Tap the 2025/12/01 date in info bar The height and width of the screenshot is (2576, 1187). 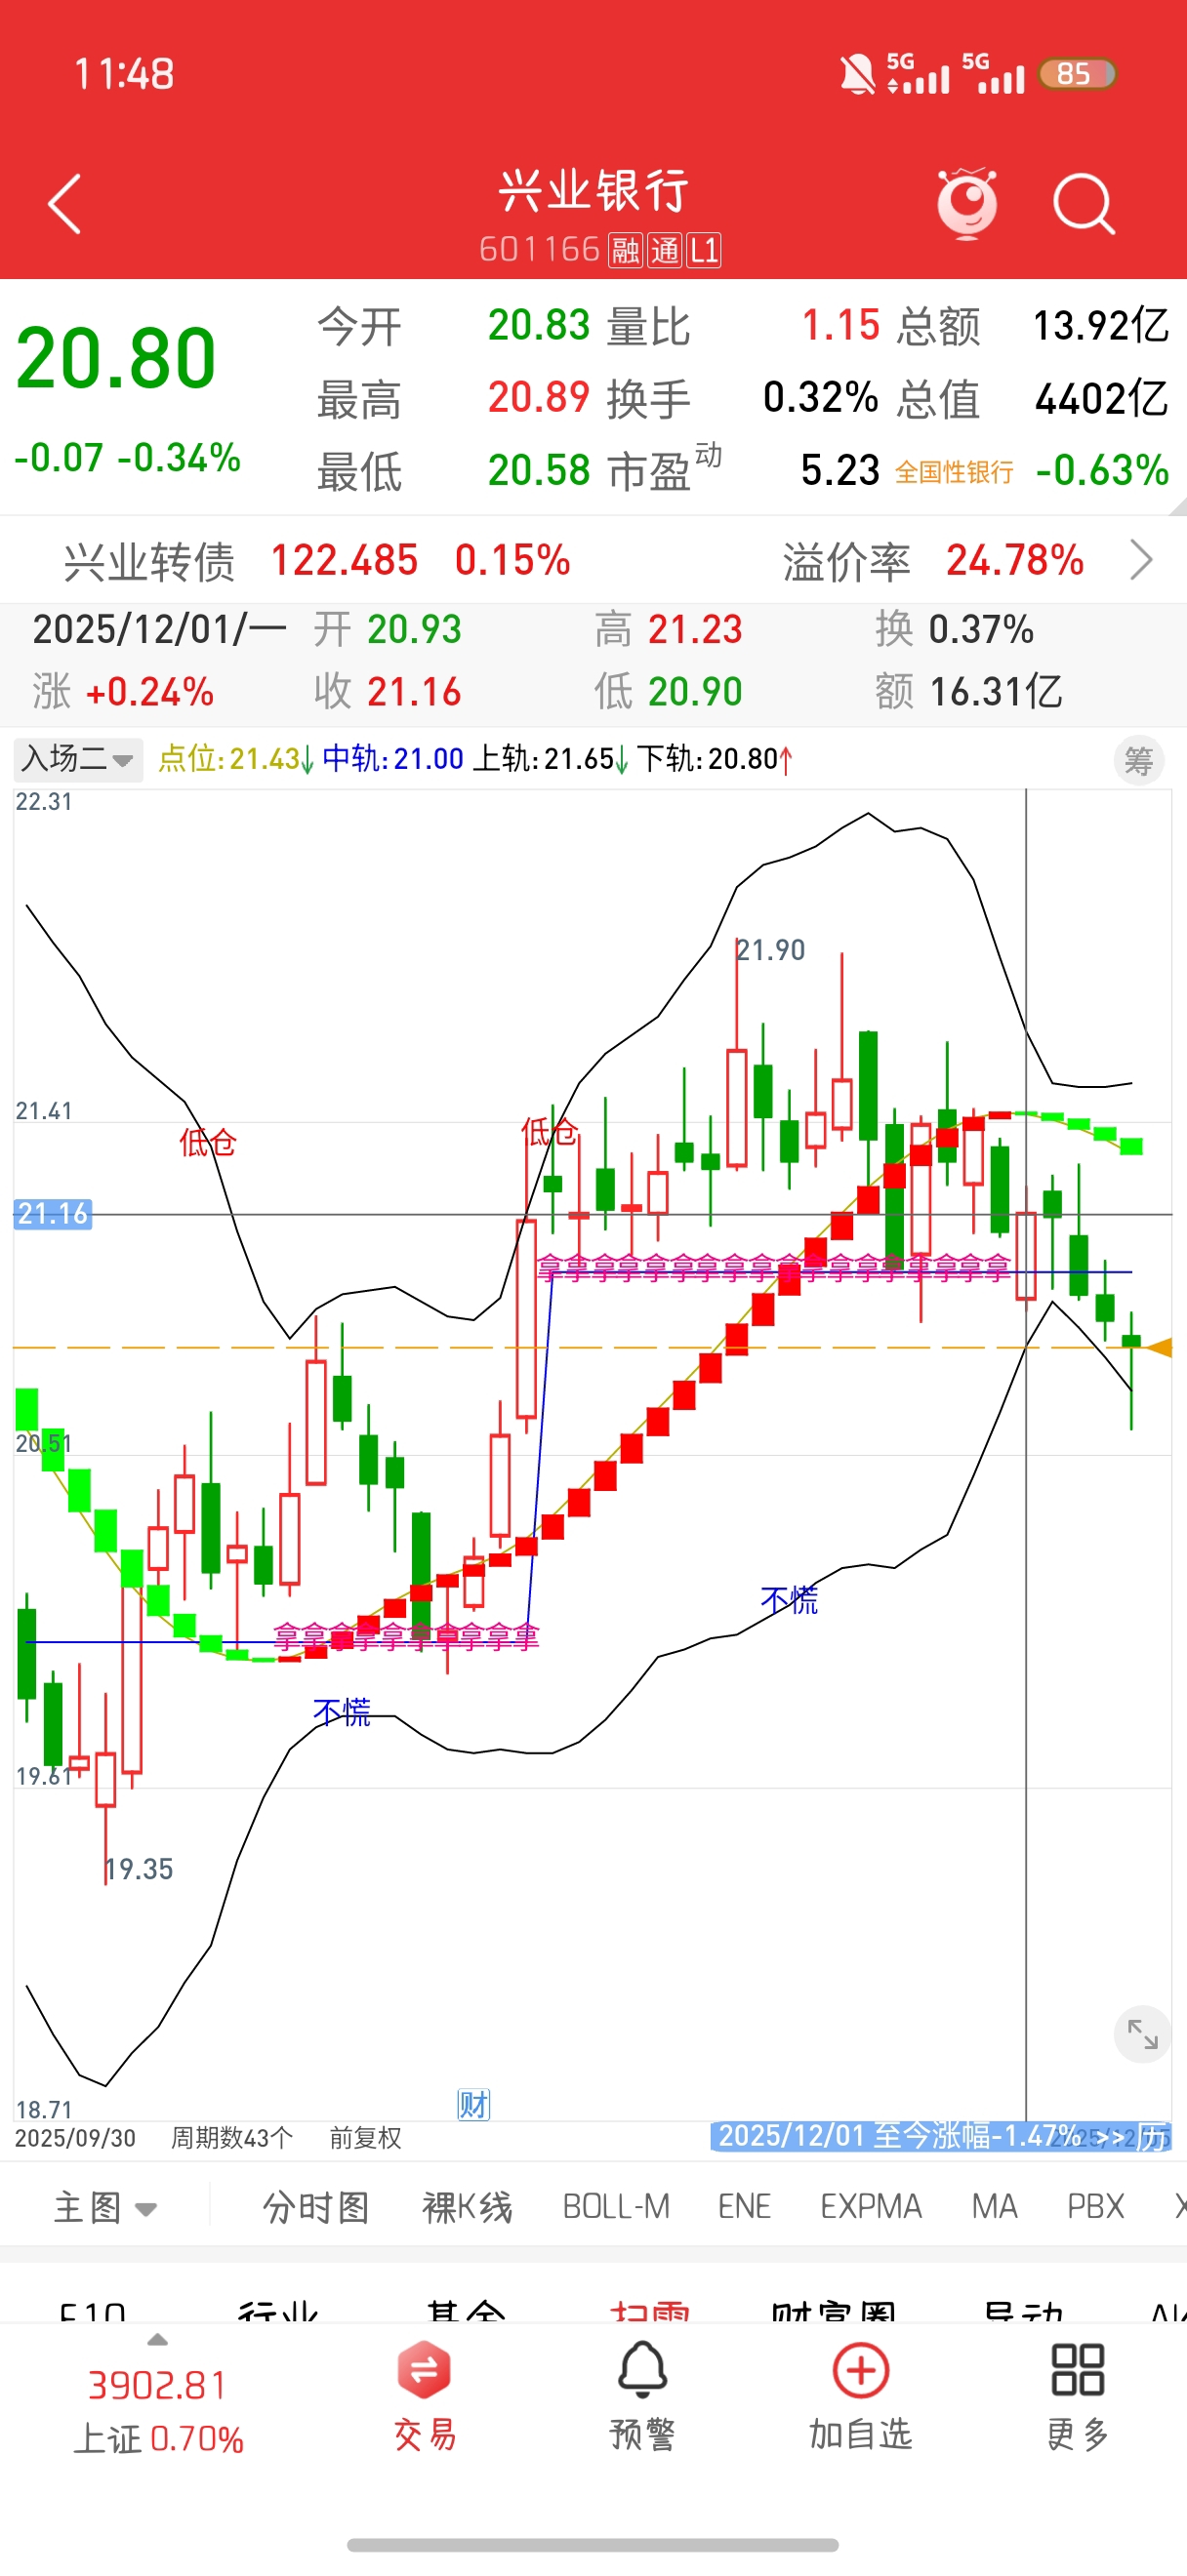pyautogui.click(x=159, y=629)
